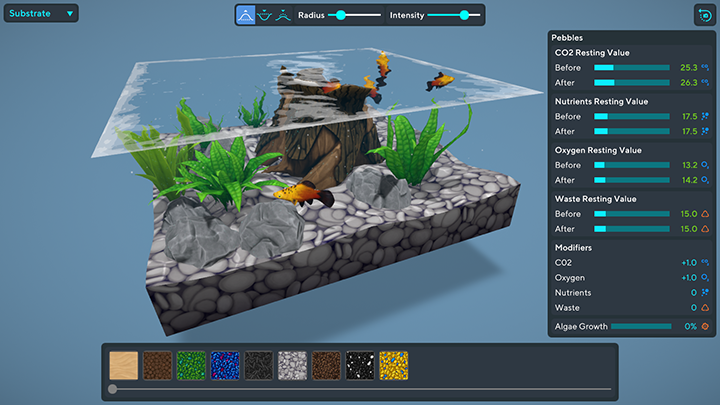Click the CO2 icon beside After 26.3

click(705, 83)
